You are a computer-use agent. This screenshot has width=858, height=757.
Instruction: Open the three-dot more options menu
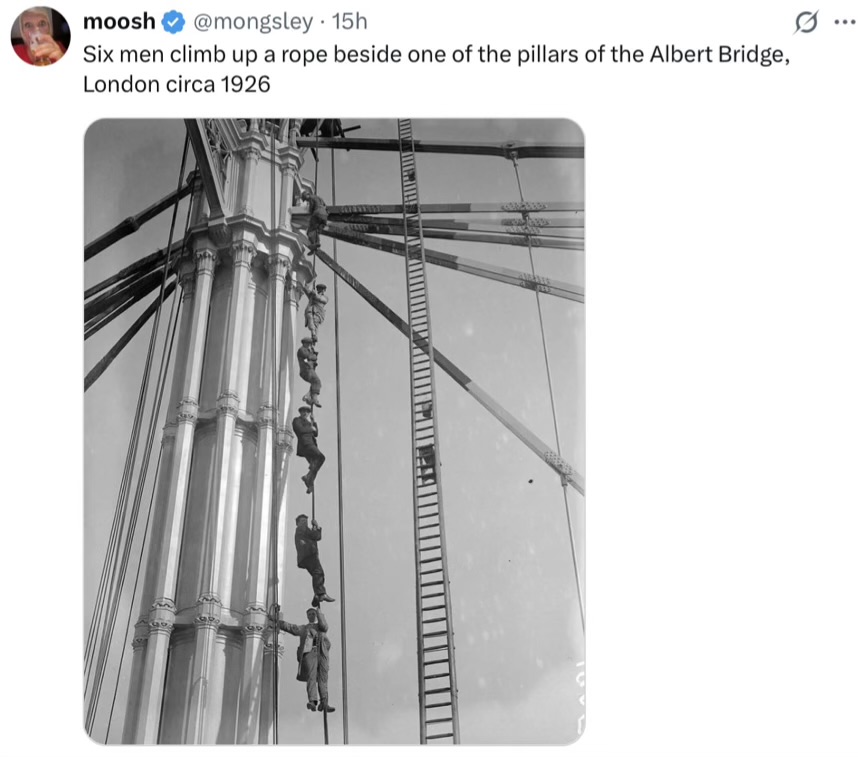point(844,22)
